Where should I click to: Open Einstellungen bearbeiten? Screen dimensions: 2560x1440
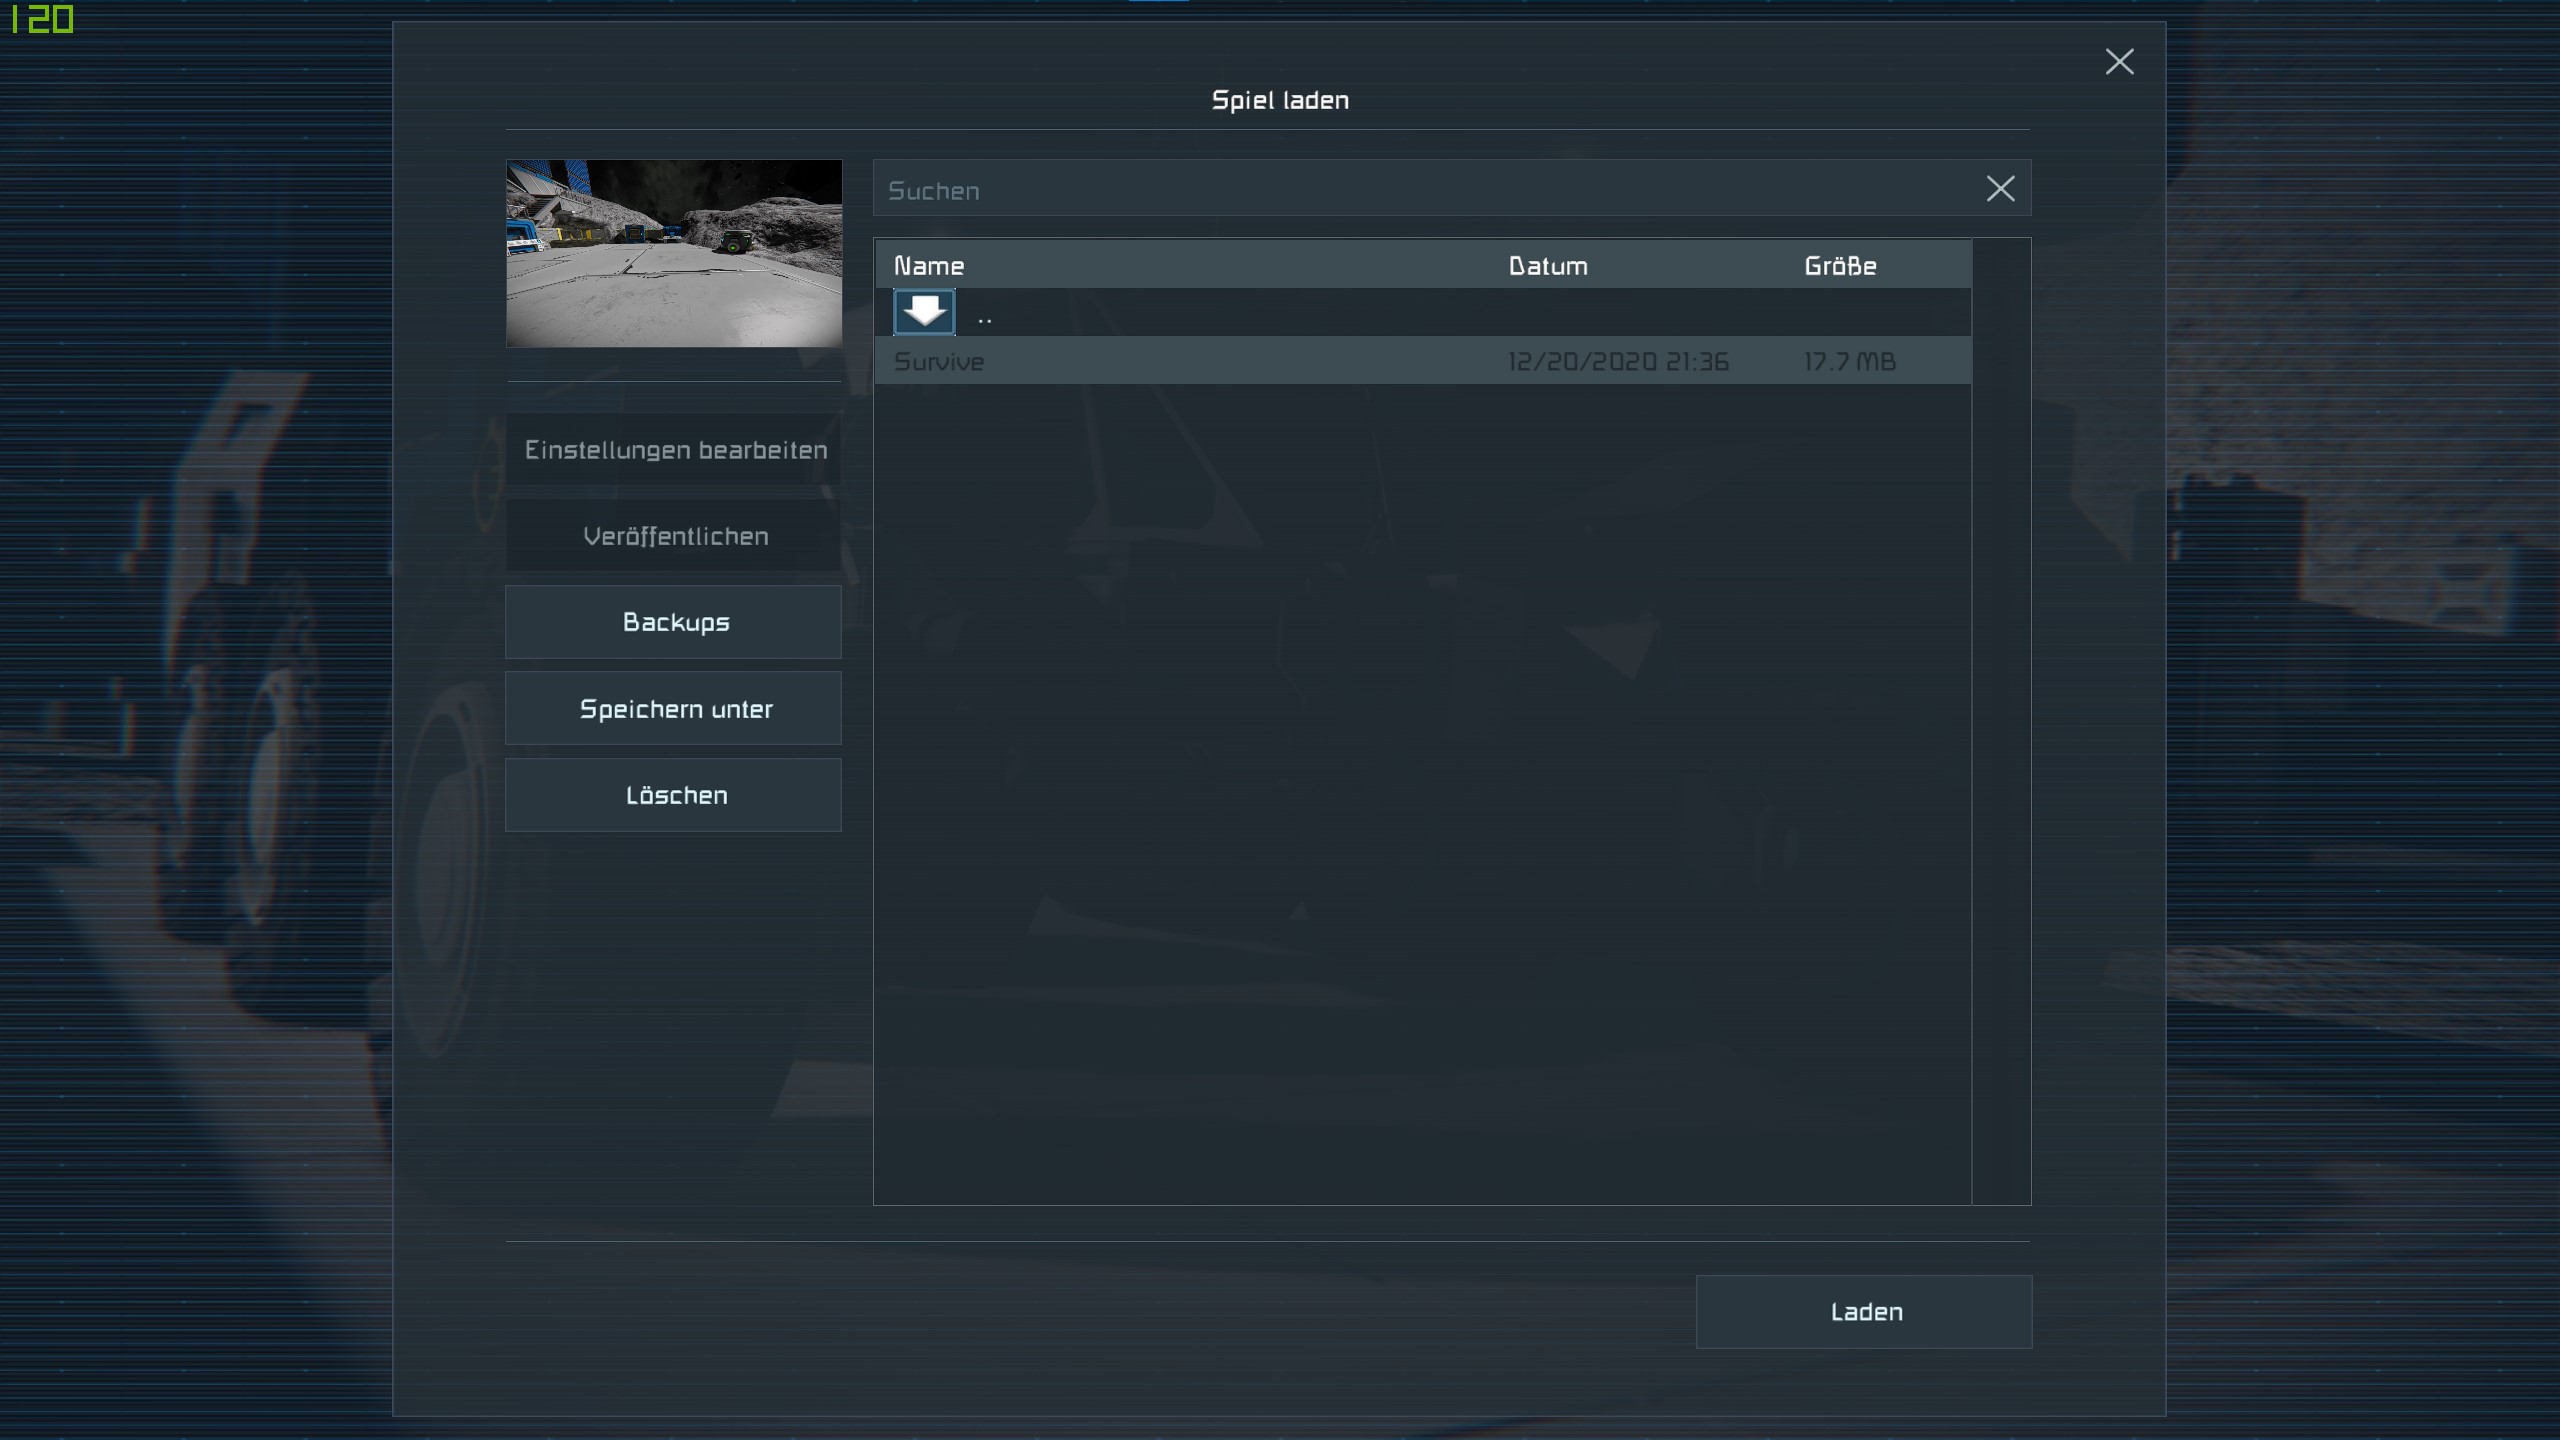(673, 450)
